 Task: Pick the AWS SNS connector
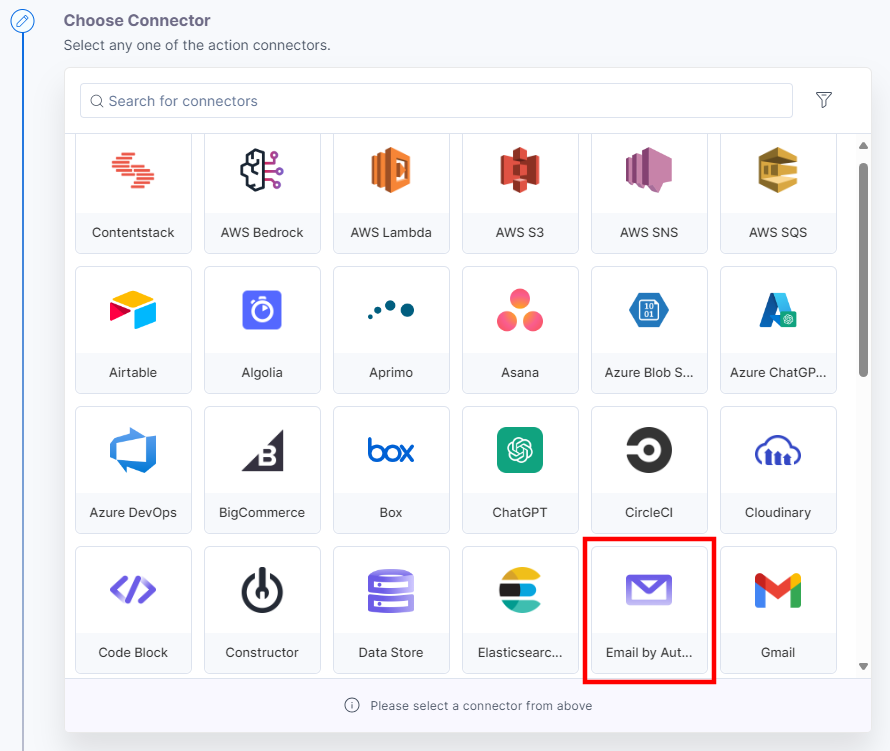coord(649,193)
